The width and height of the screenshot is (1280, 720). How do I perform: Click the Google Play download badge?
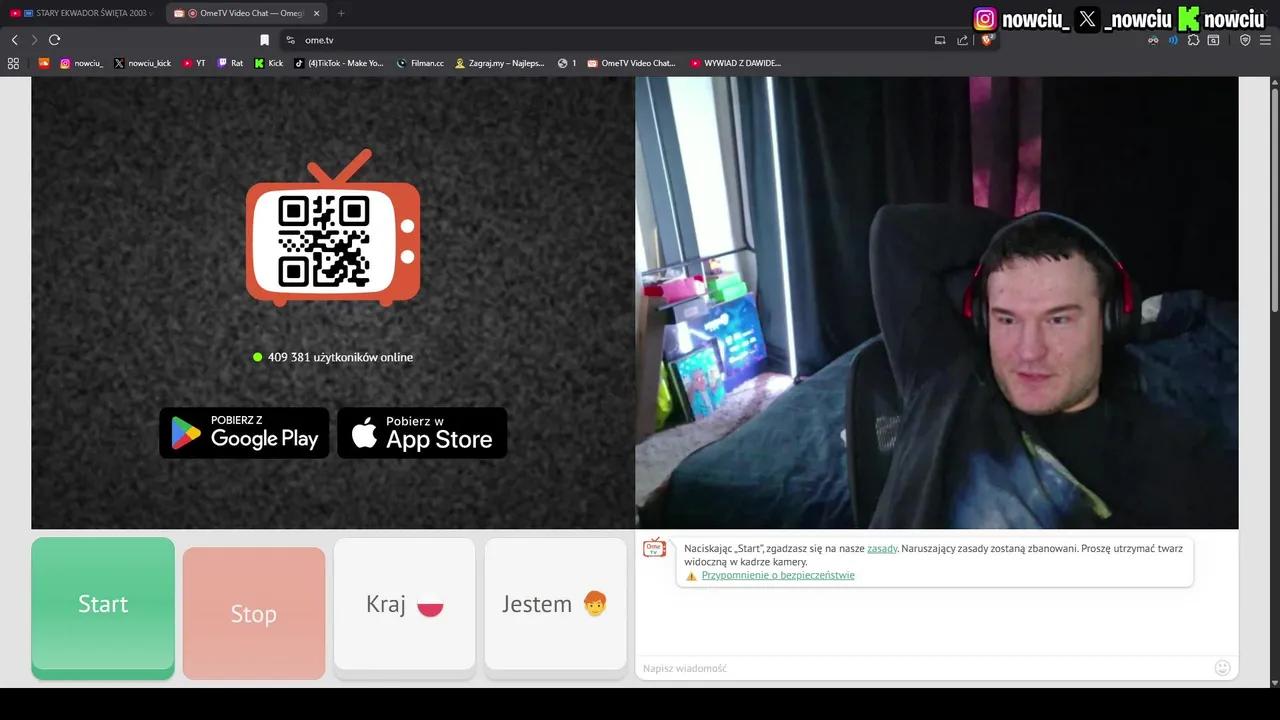[x=244, y=433]
